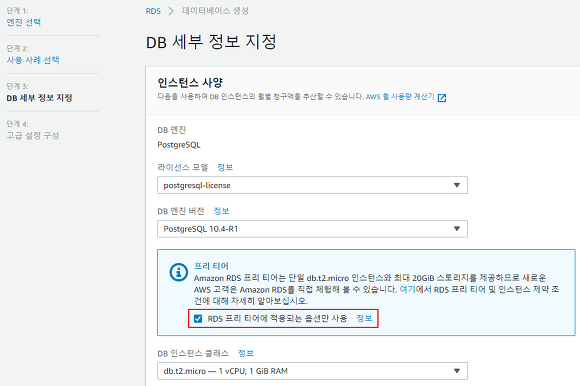
Task: Open 정보 link next to 라이선스 모델
Action: tap(225, 167)
